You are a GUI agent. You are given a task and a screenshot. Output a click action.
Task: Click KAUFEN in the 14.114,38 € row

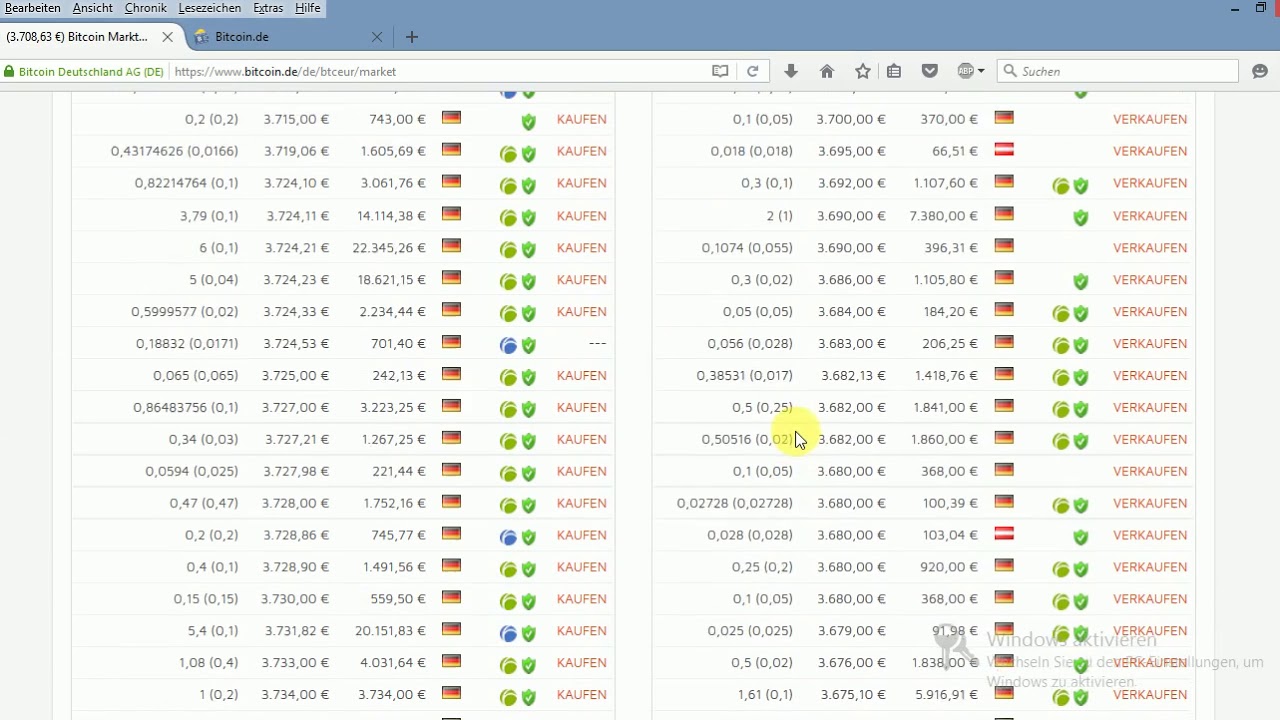pyautogui.click(x=582, y=215)
